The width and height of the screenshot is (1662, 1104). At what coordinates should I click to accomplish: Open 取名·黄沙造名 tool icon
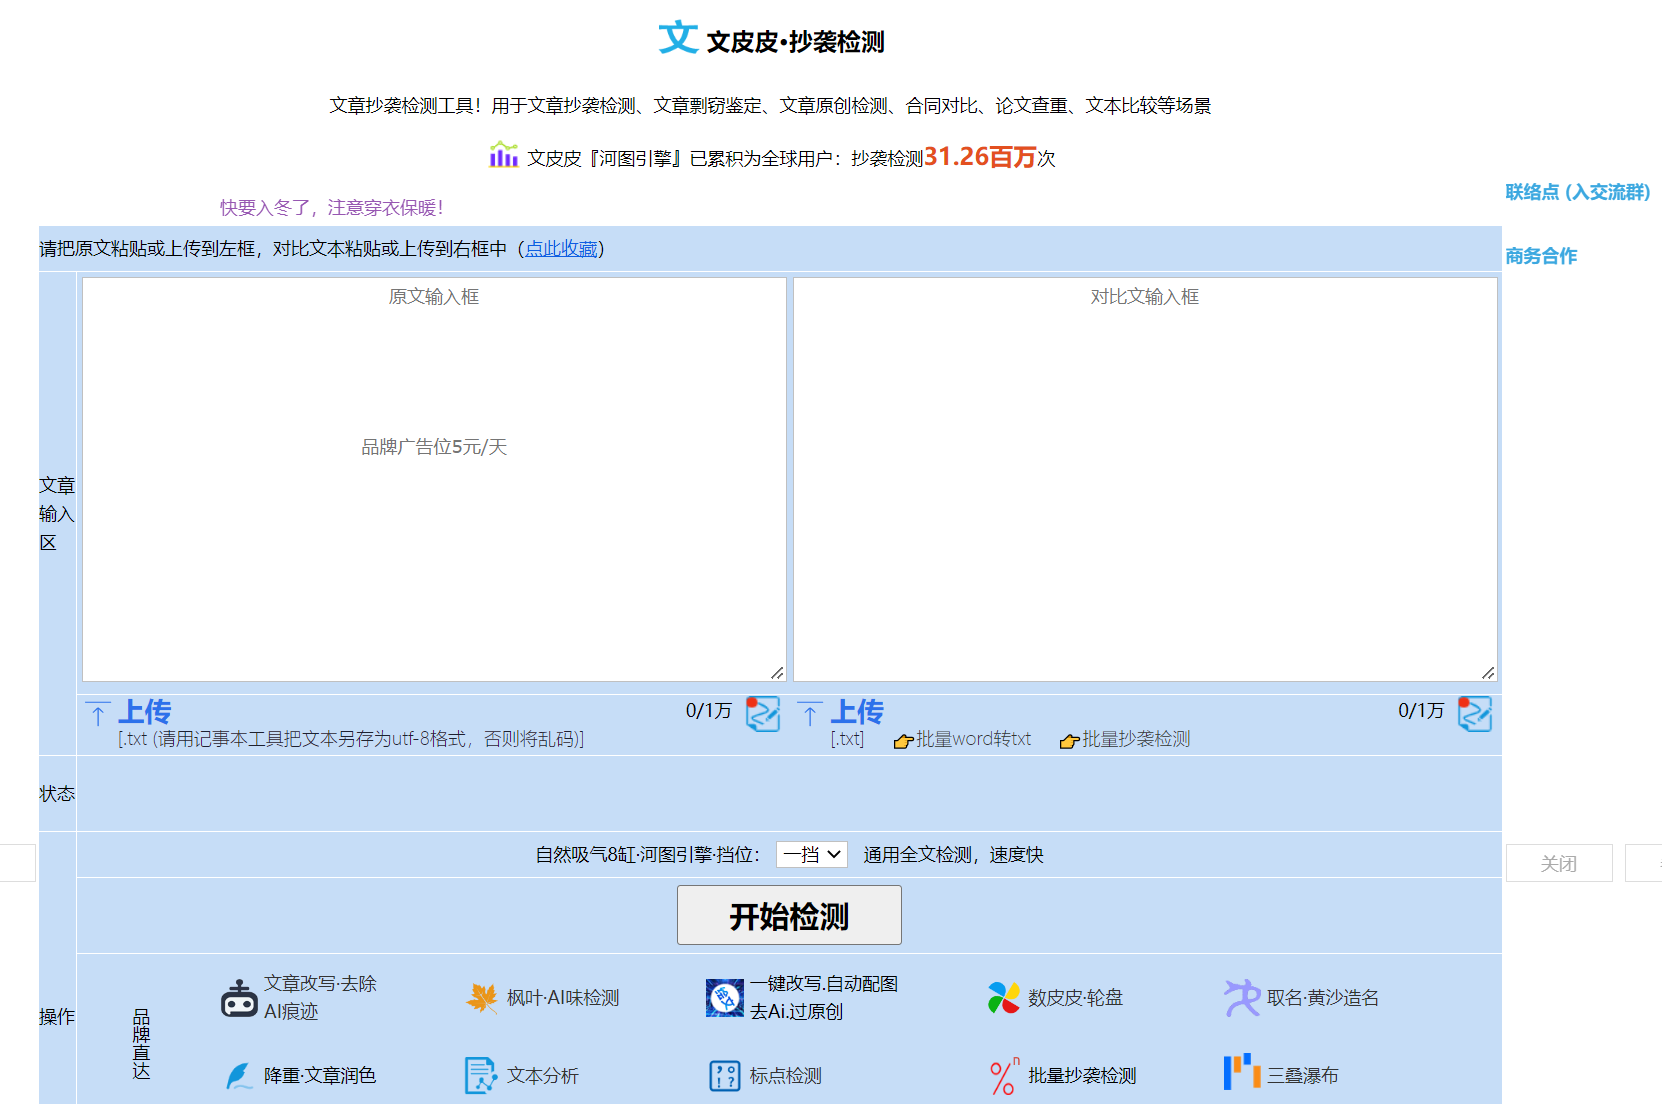1241,997
